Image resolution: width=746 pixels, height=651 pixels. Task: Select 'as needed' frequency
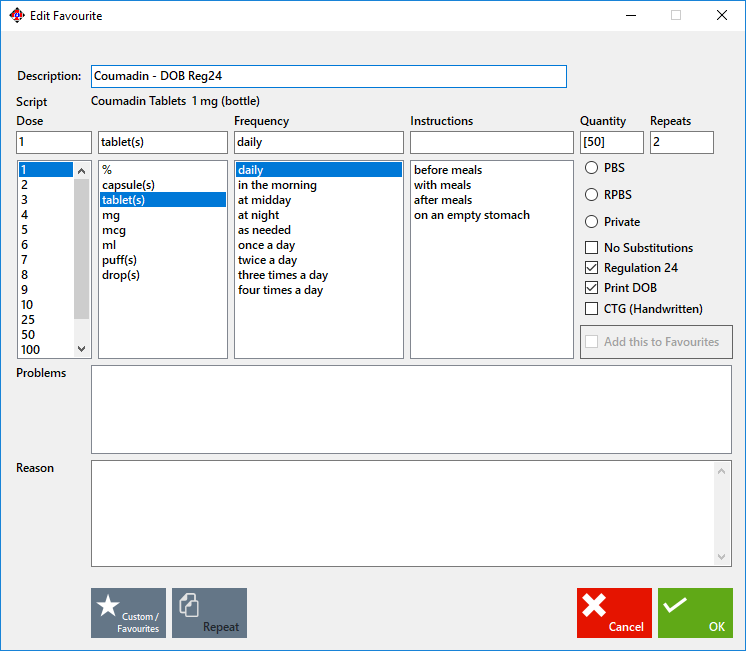click(x=319, y=229)
